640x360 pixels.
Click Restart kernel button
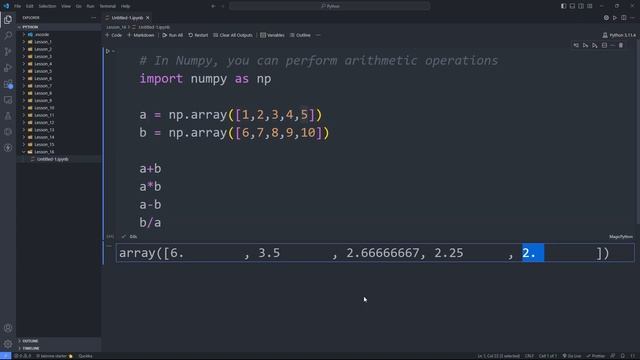click(198, 35)
